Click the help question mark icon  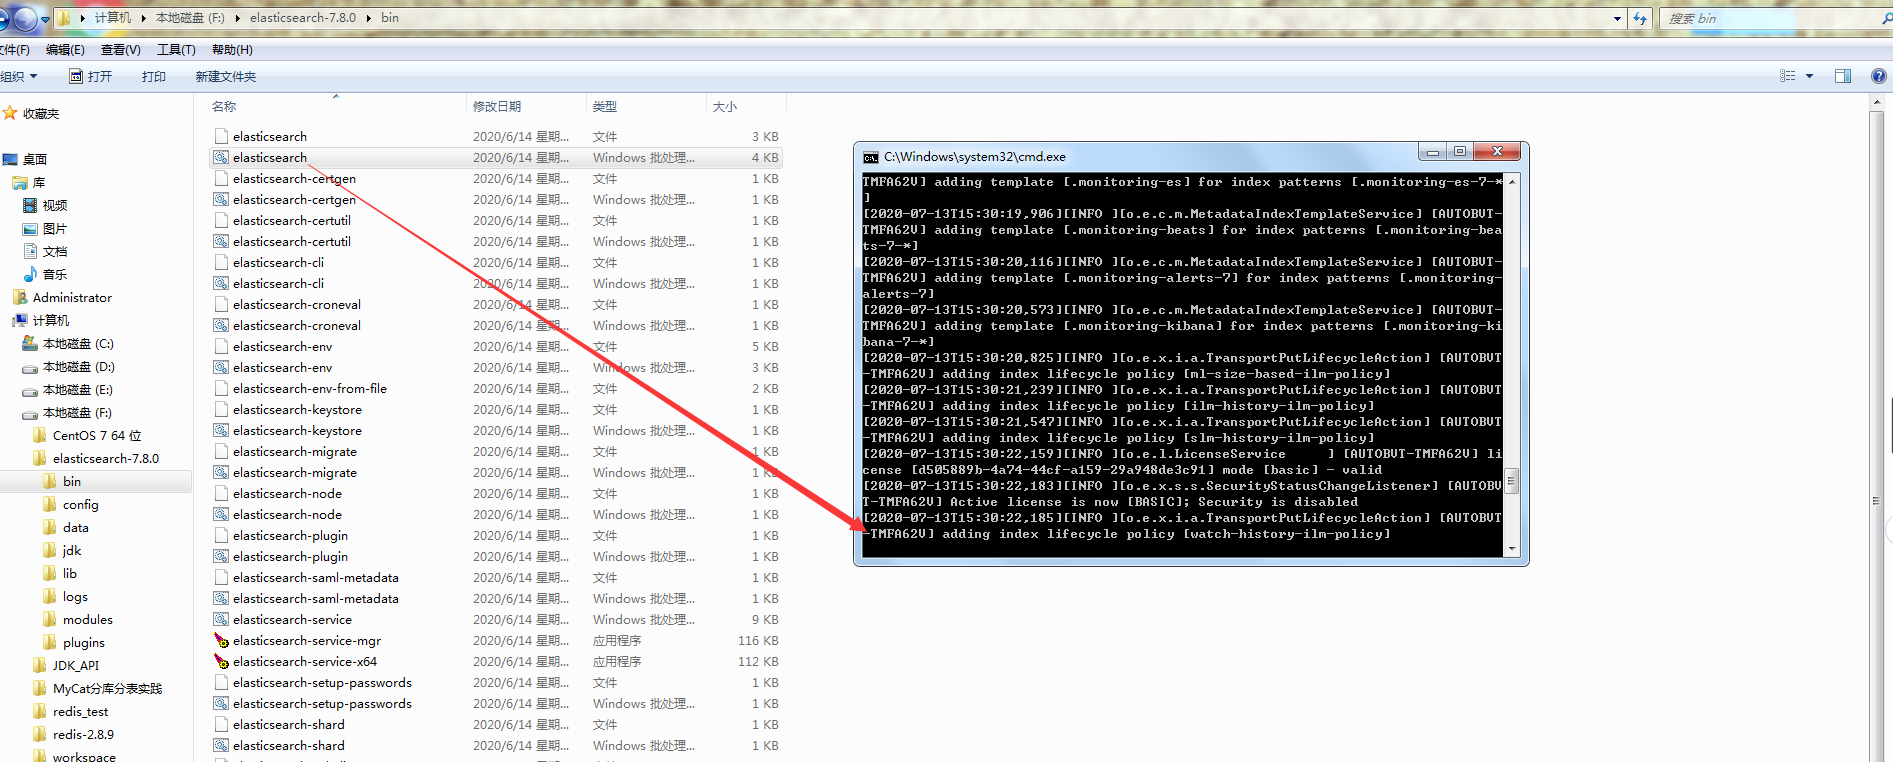click(1878, 76)
